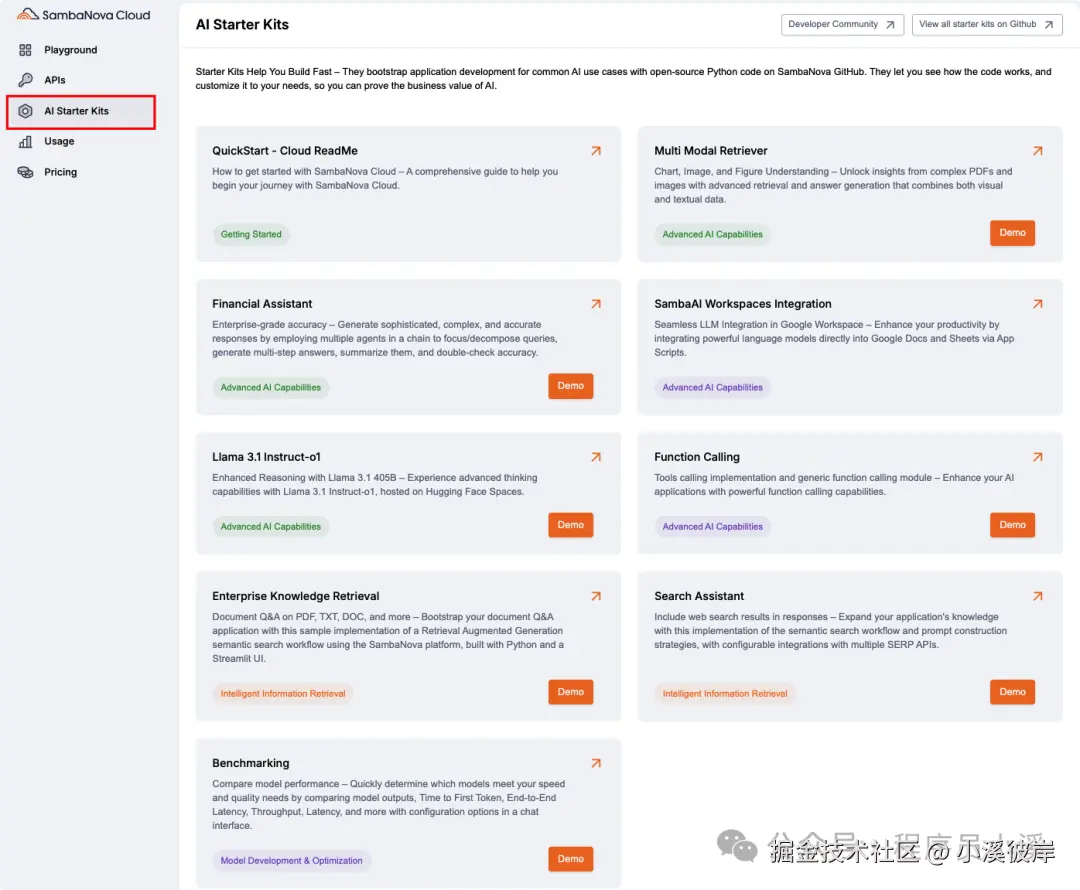Open Benchmarking external arrow
Viewport: 1080px width, 890px height.
click(x=596, y=763)
